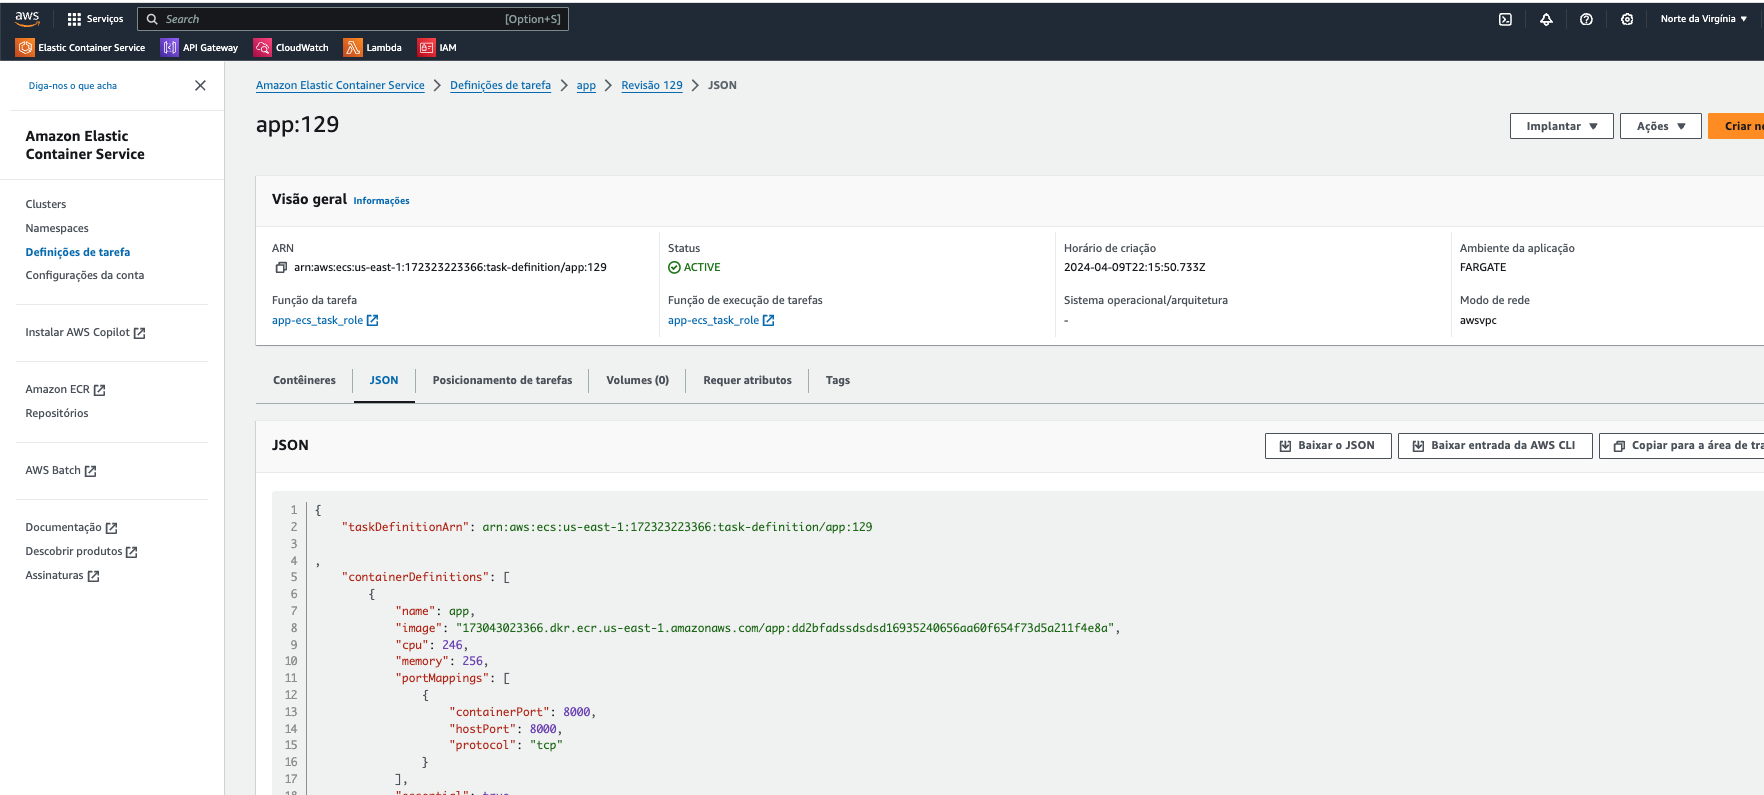Click the green ACTIVE status icon

[x=674, y=267]
